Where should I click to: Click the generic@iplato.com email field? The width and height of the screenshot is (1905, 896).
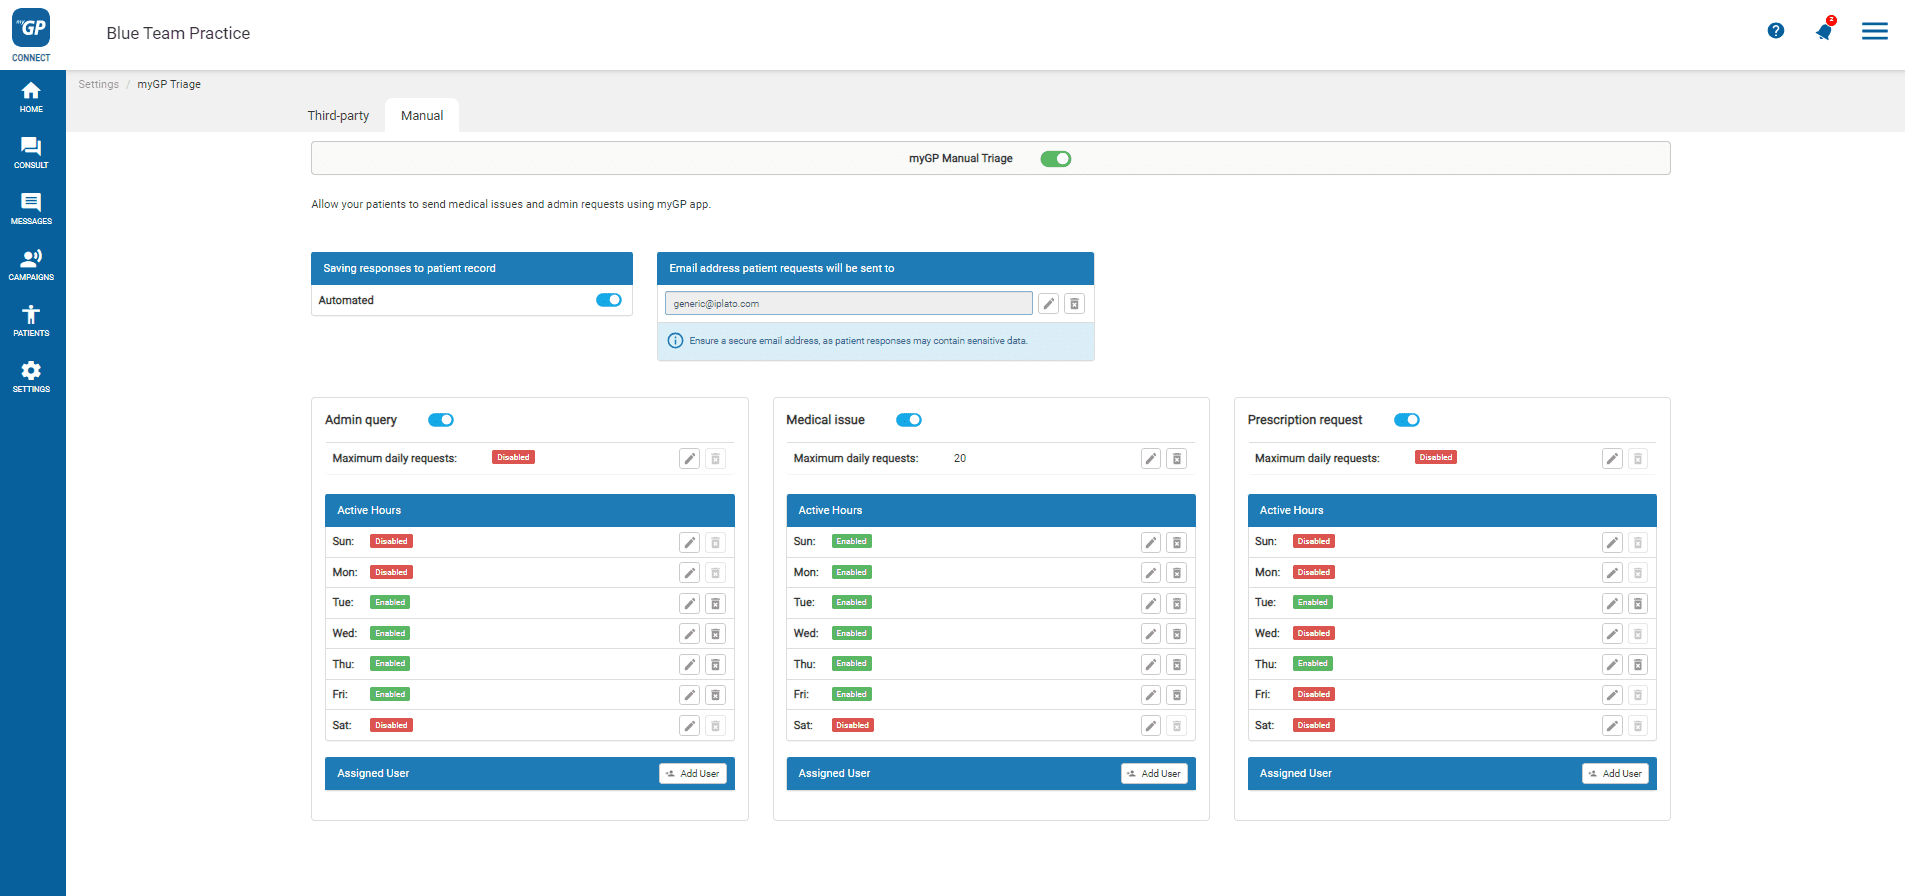point(849,304)
